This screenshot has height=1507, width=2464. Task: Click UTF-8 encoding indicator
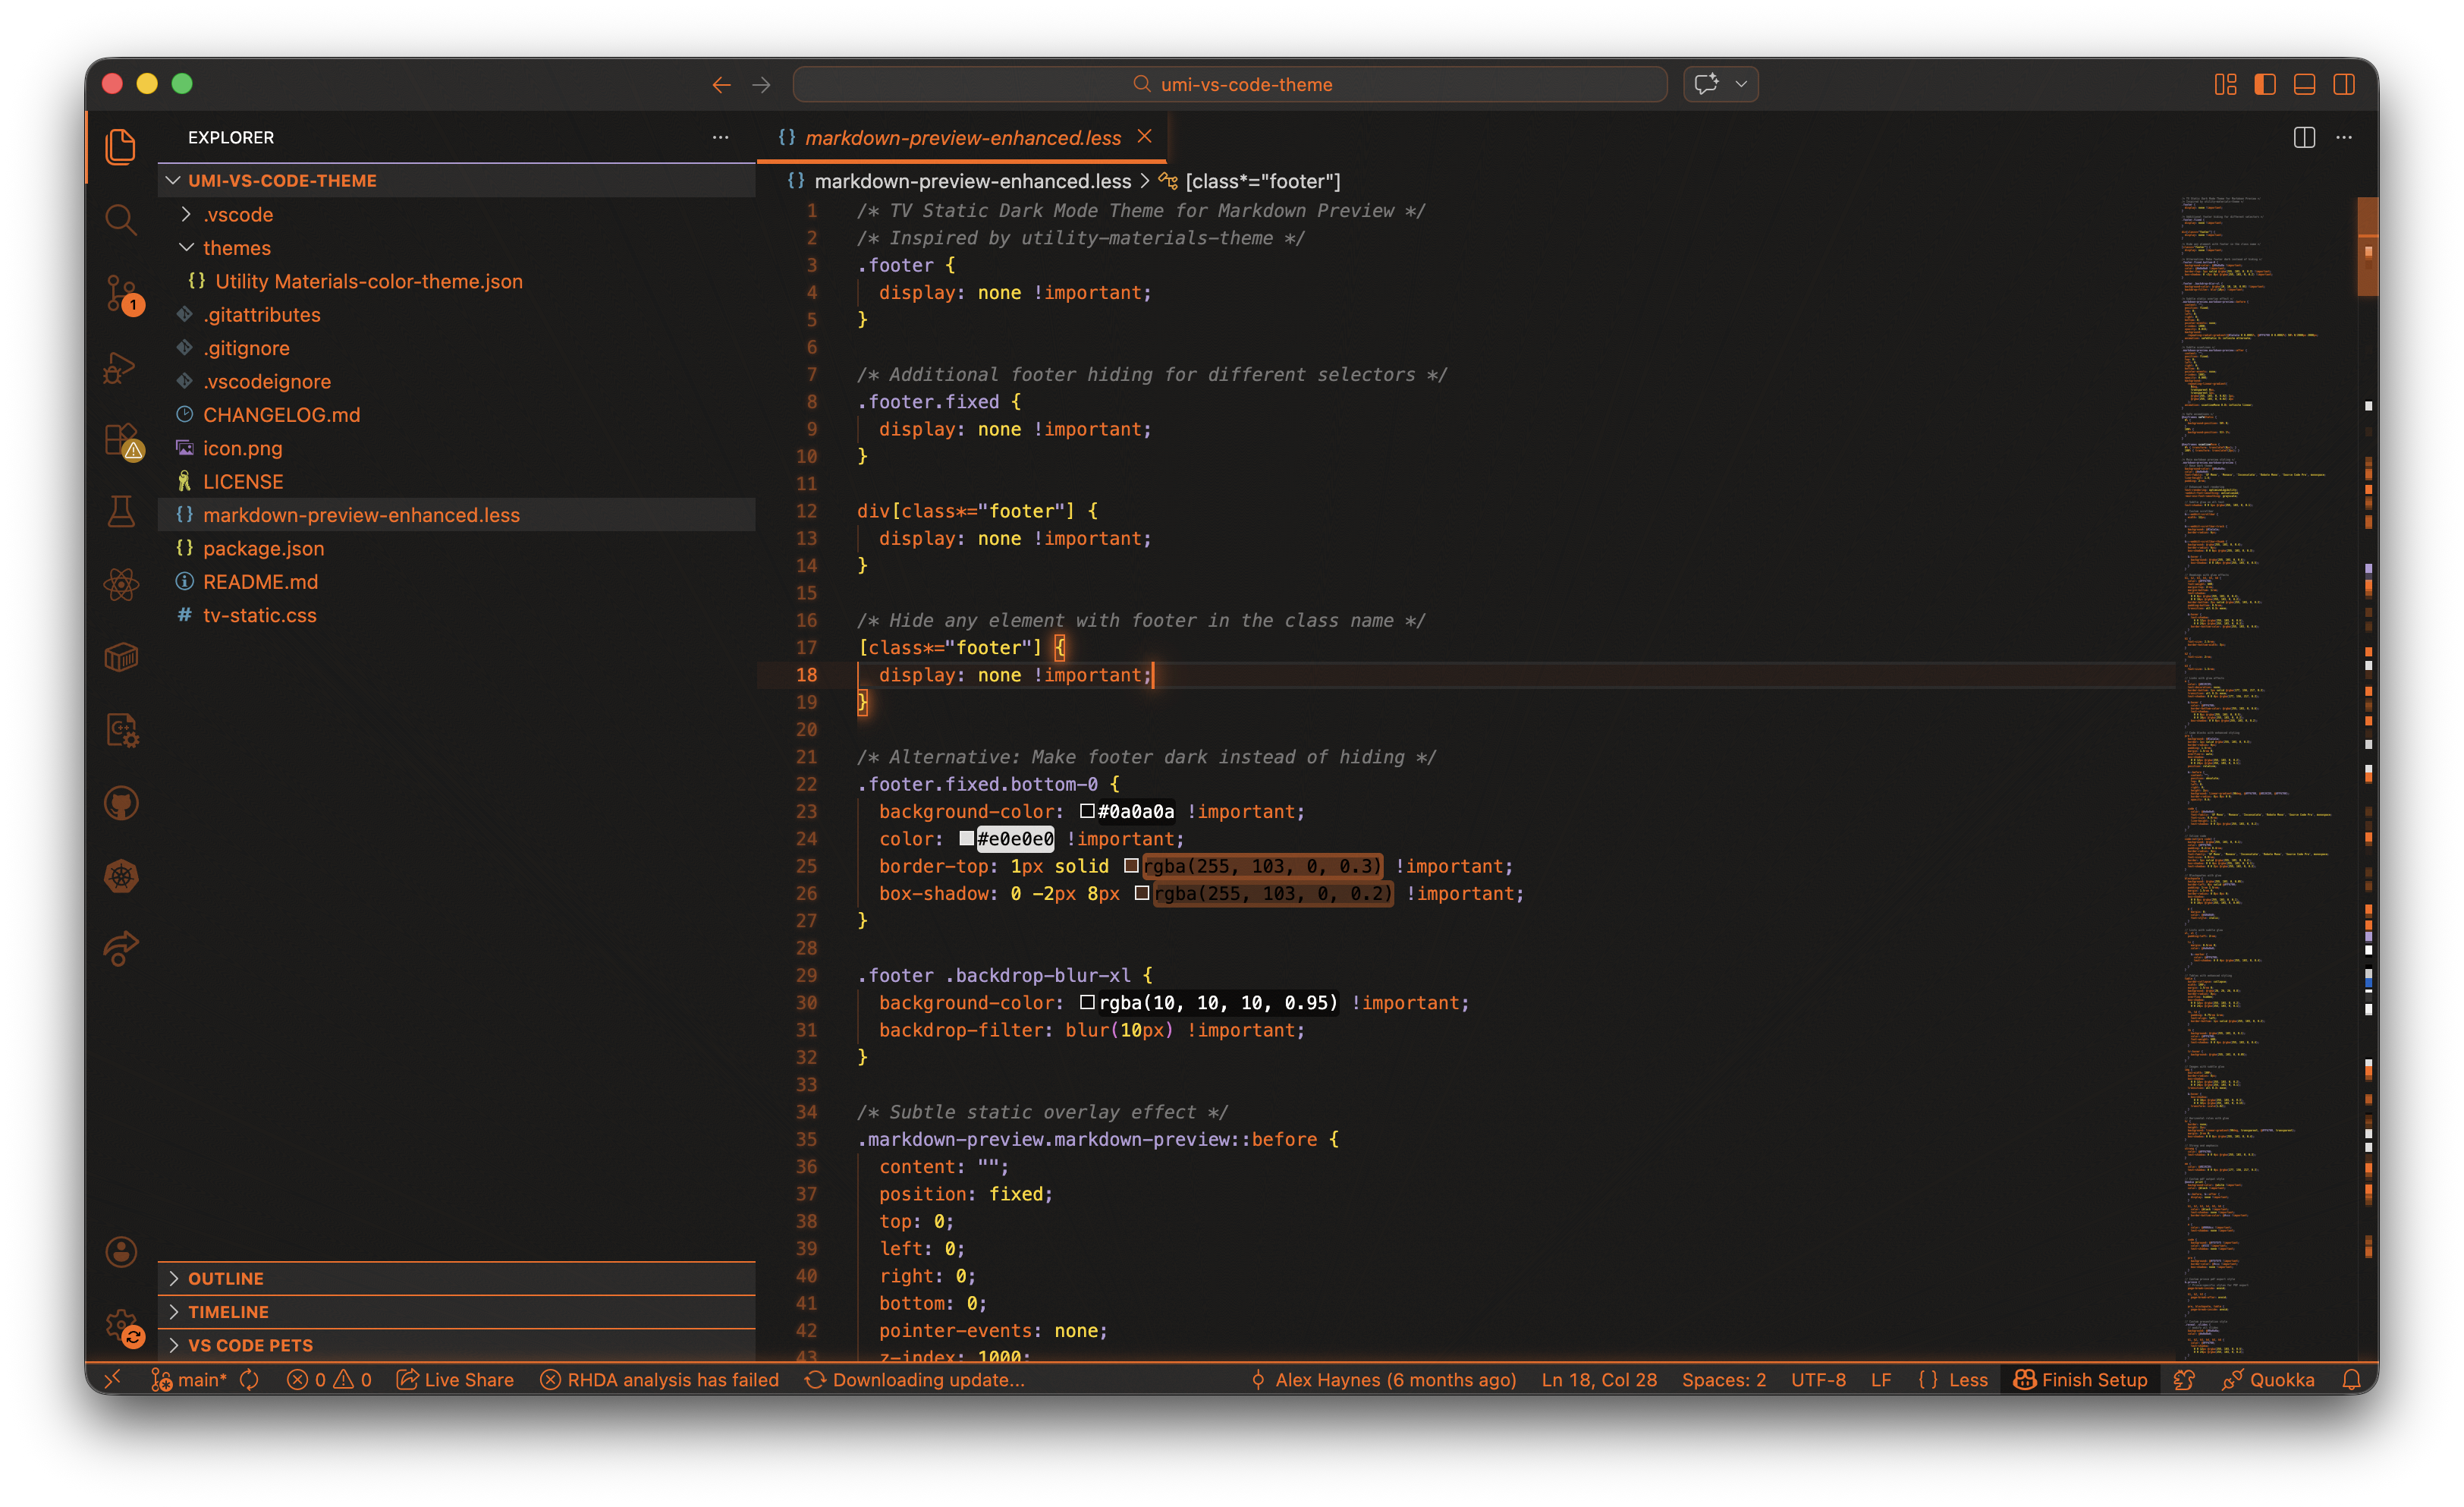[x=1818, y=1379]
